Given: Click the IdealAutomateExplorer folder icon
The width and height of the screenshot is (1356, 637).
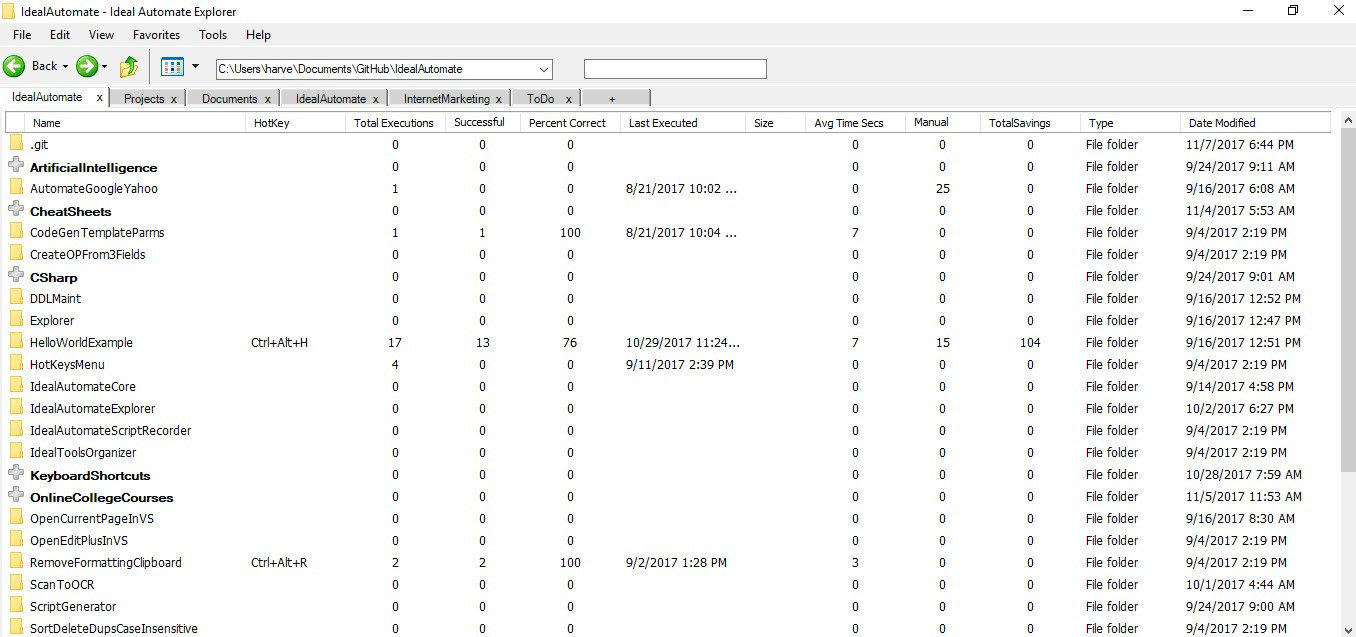Looking at the screenshot, I should (x=16, y=408).
